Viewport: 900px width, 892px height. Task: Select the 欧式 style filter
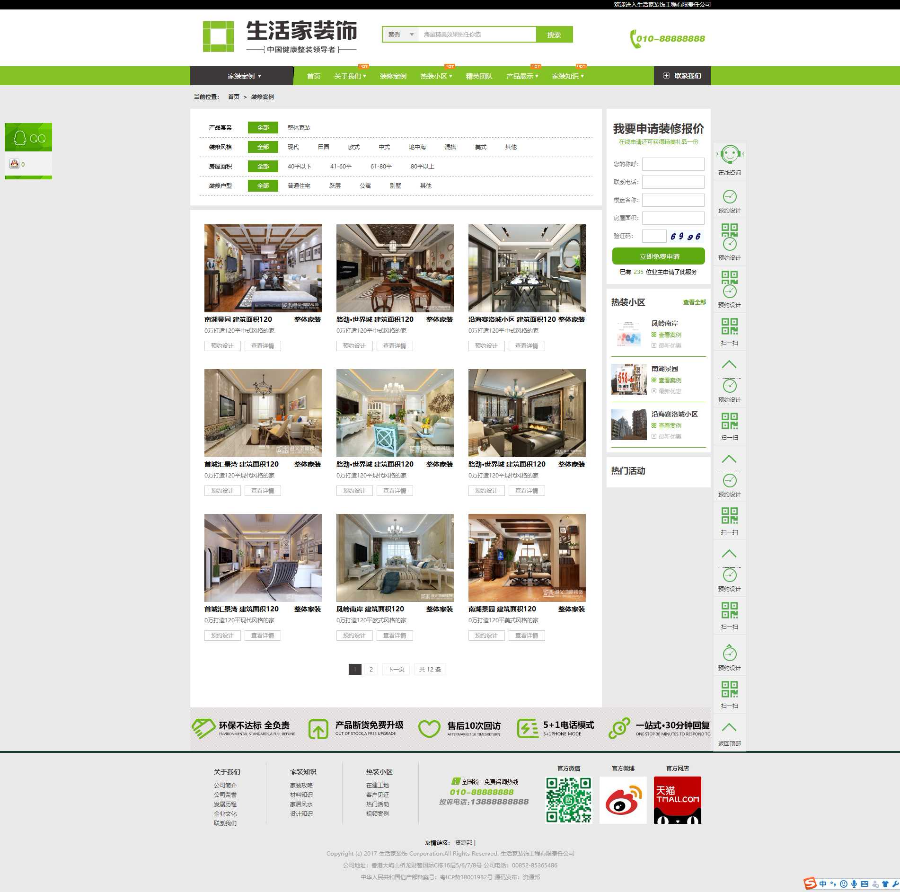click(x=354, y=147)
